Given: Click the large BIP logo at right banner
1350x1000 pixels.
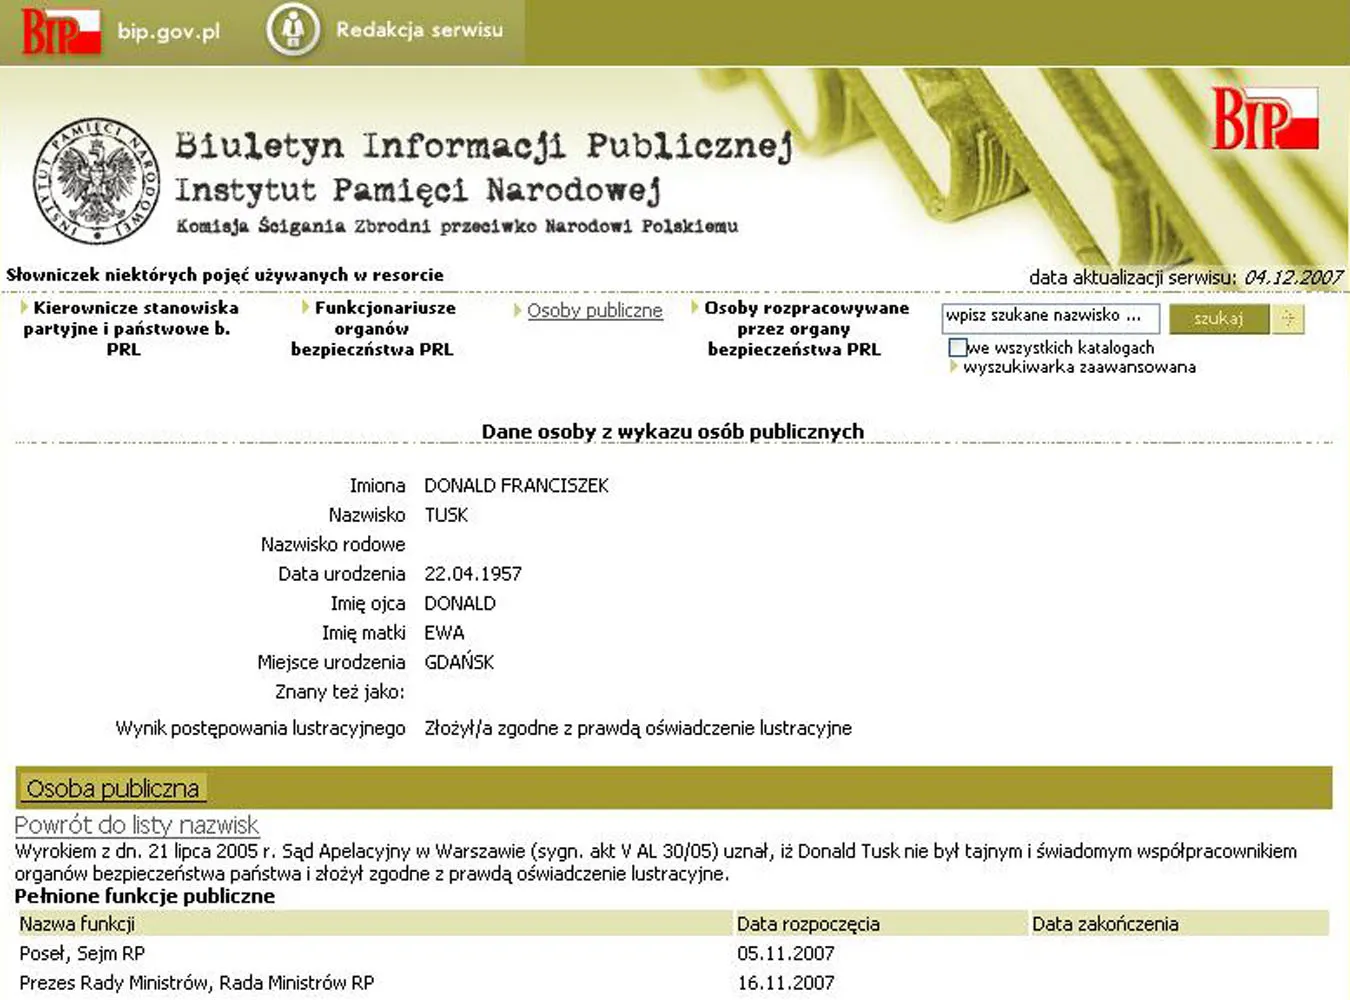Looking at the screenshot, I should (x=1265, y=118).
